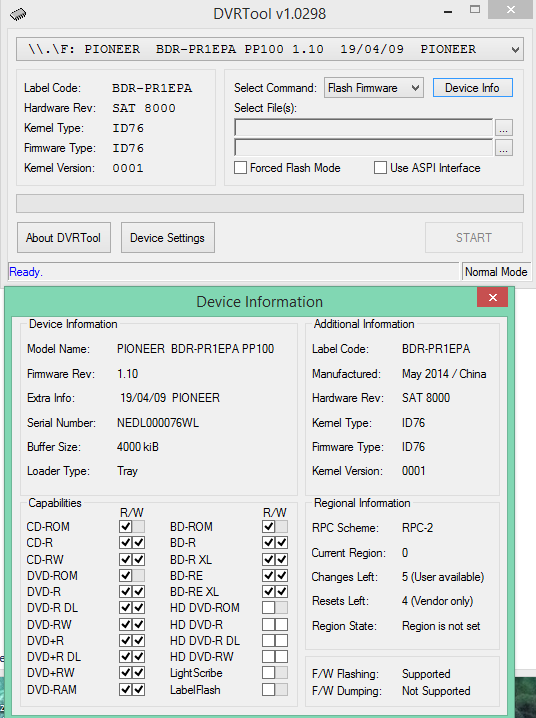The image size is (536, 718).
Task: Browse for the second firmware file
Action: coord(504,148)
